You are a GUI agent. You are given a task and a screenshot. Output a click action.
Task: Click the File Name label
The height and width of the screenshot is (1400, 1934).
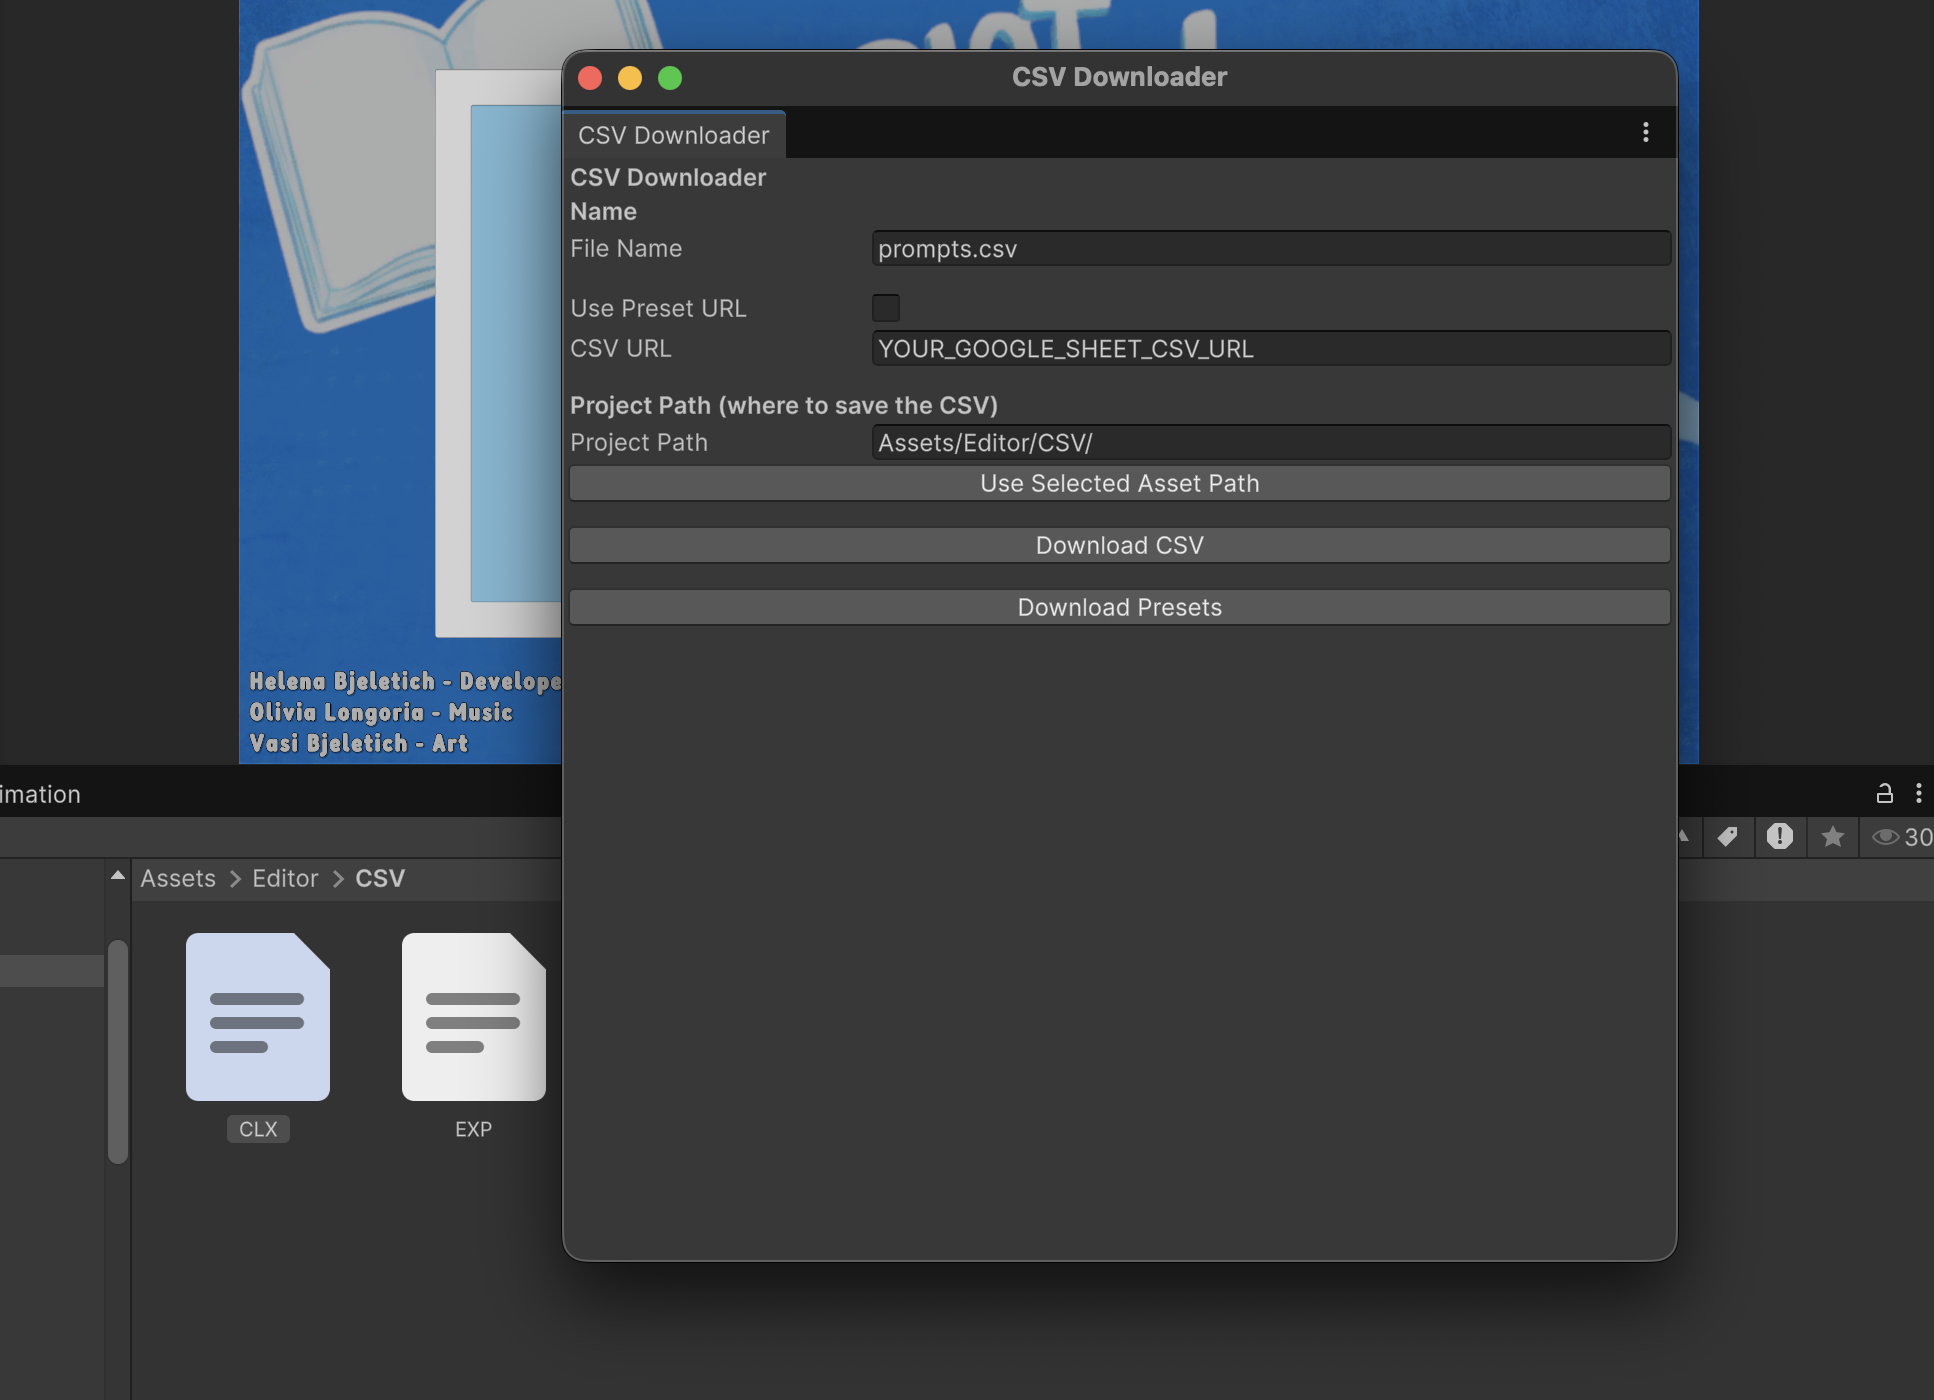[x=626, y=249]
